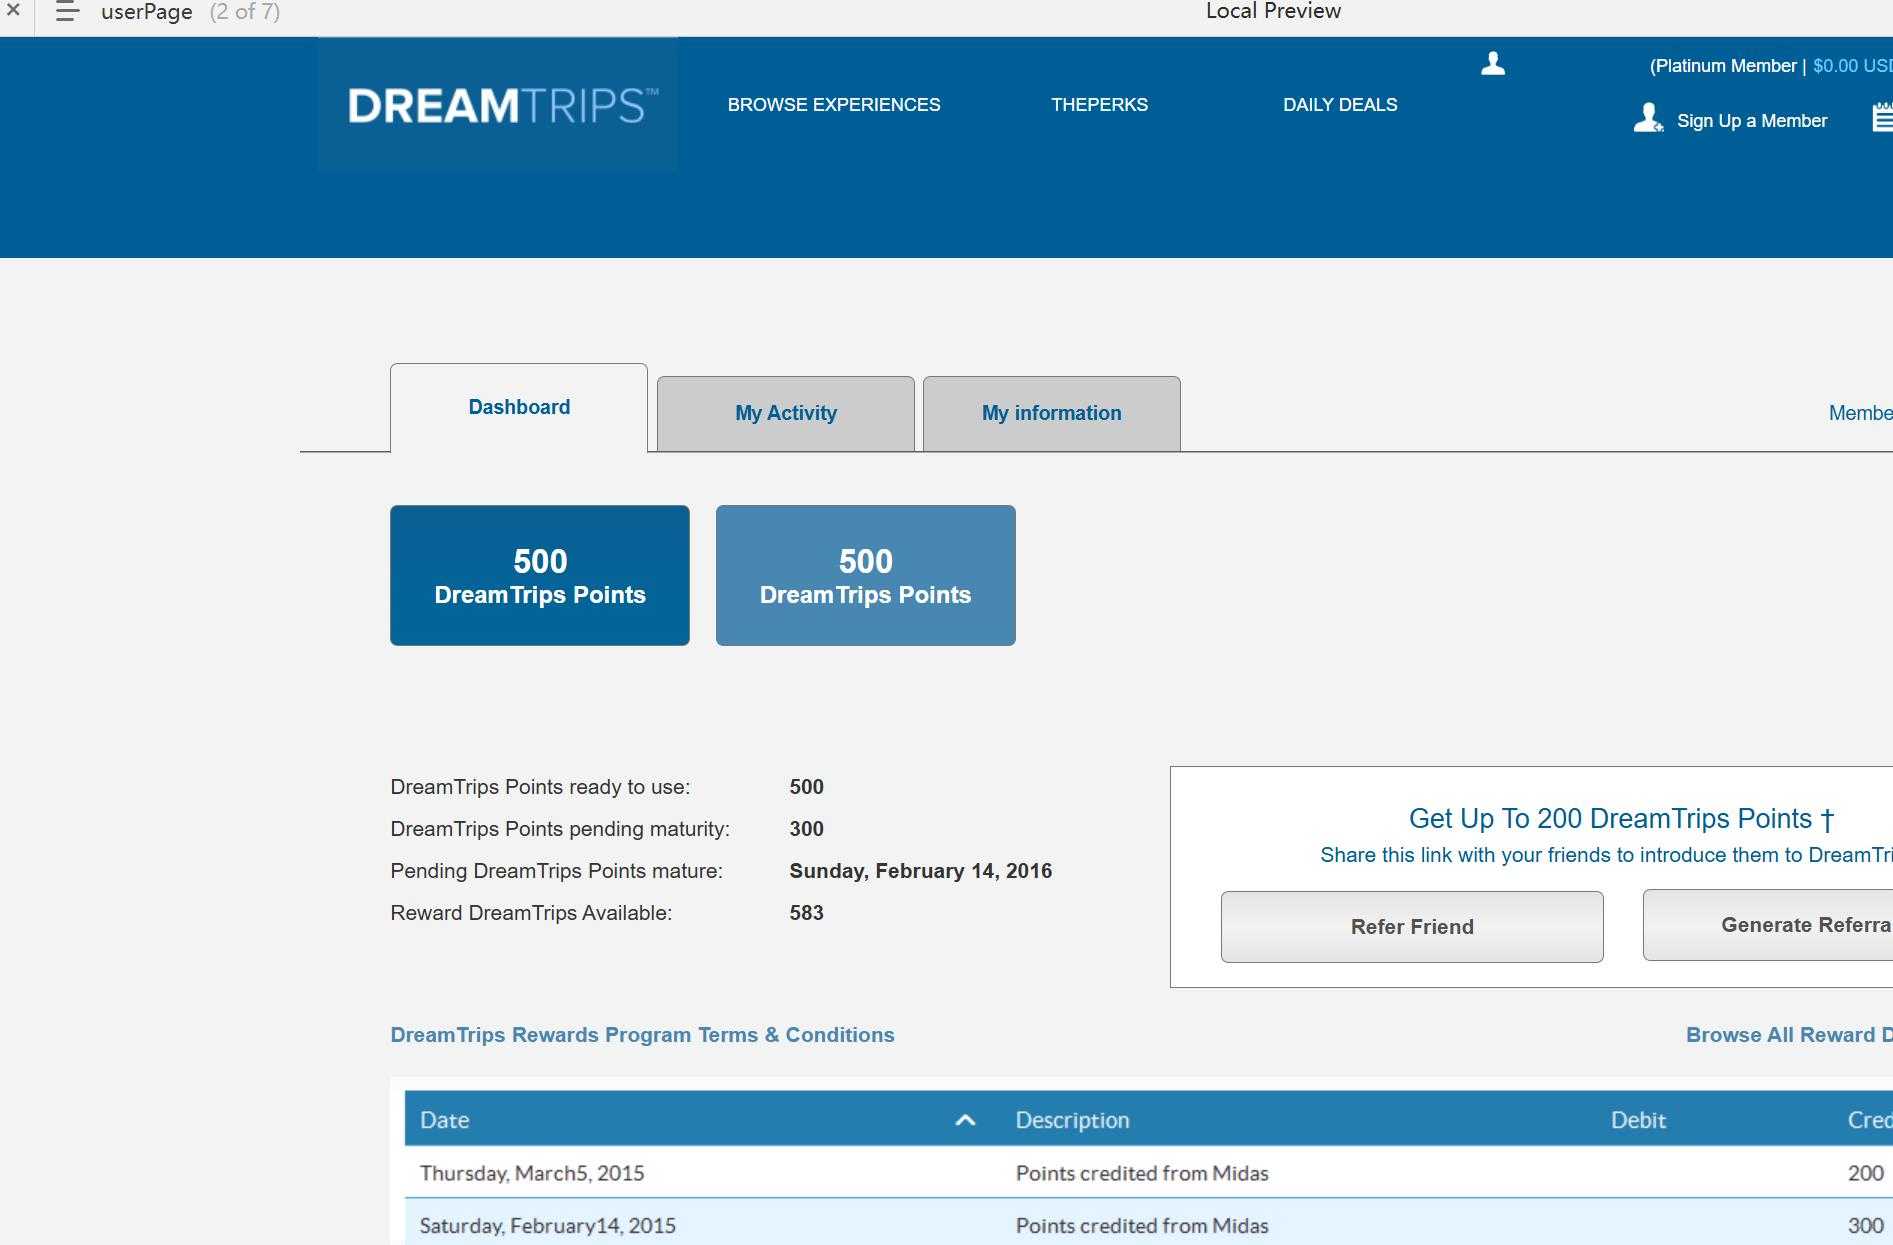The width and height of the screenshot is (1893, 1245).
Task: Click the Description column header
Action: click(1072, 1120)
